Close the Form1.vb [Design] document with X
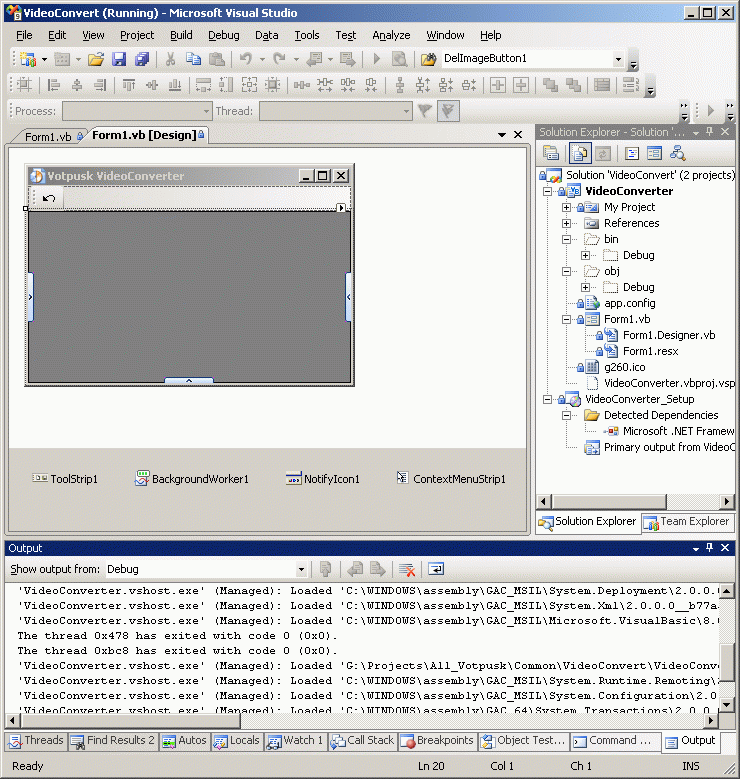This screenshot has width=740, height=779. coord(518,135)
